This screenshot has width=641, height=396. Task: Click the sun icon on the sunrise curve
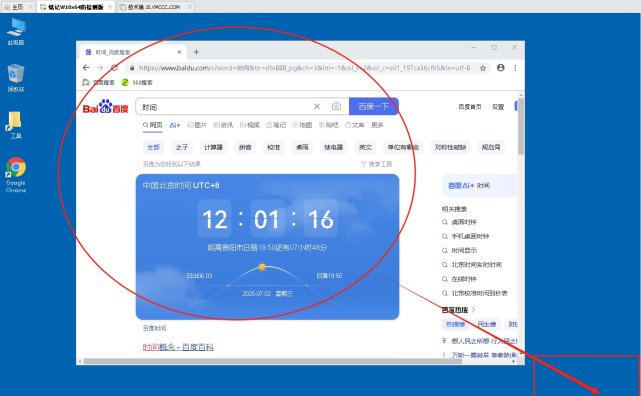point(262,267)
